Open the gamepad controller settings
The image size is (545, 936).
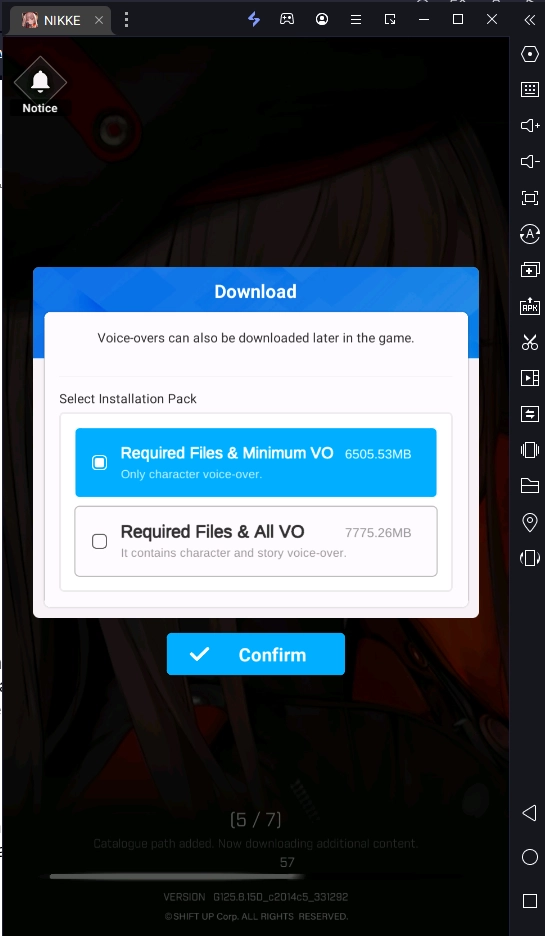click(287, 19)
